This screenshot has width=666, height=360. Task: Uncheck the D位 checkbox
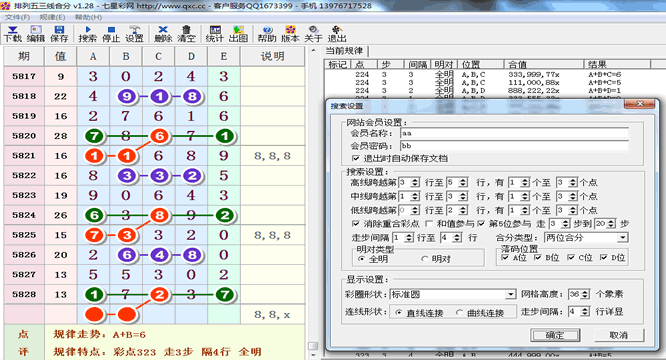[x=603, y=257]
